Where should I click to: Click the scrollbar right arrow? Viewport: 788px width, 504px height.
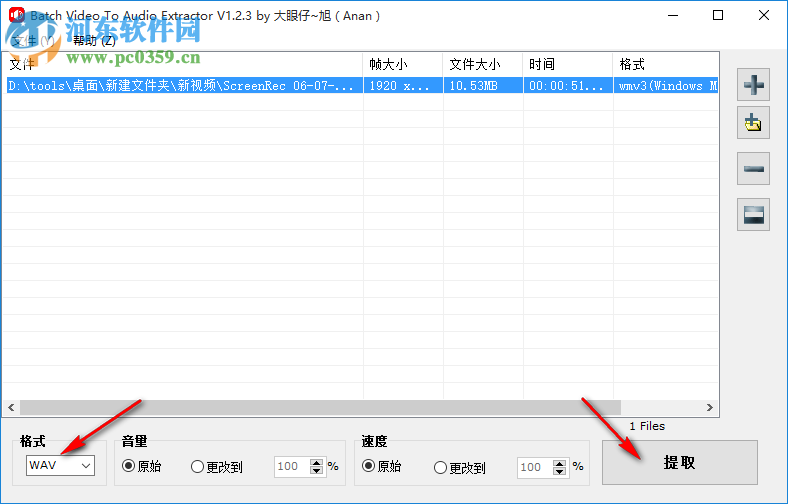(710, 408)
